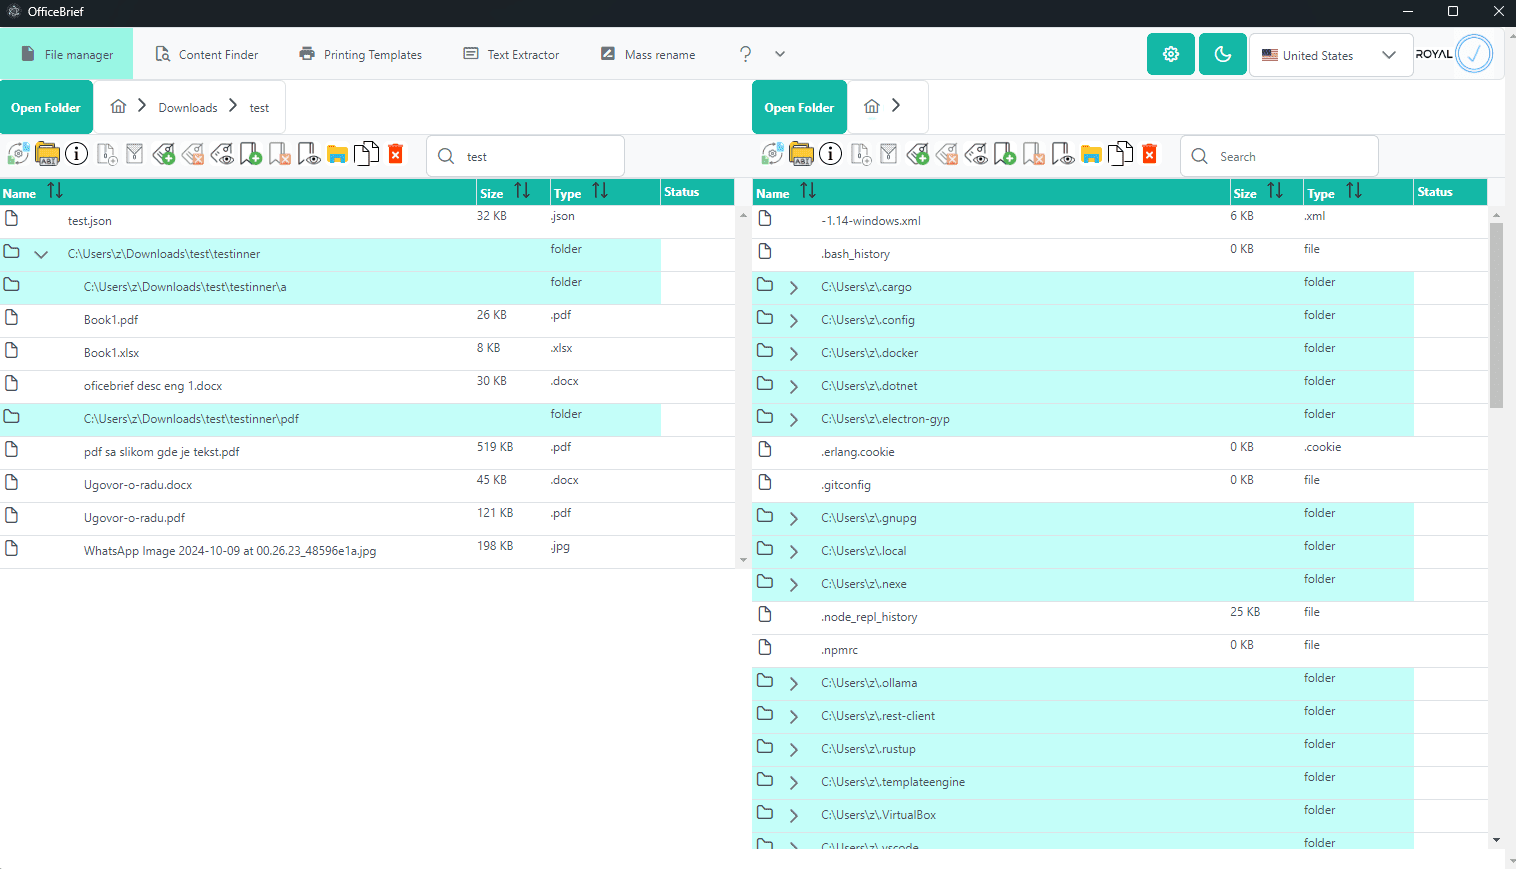
Task: Click the remove tag icon in left pane toolbar
Action: tap(193, 154)
